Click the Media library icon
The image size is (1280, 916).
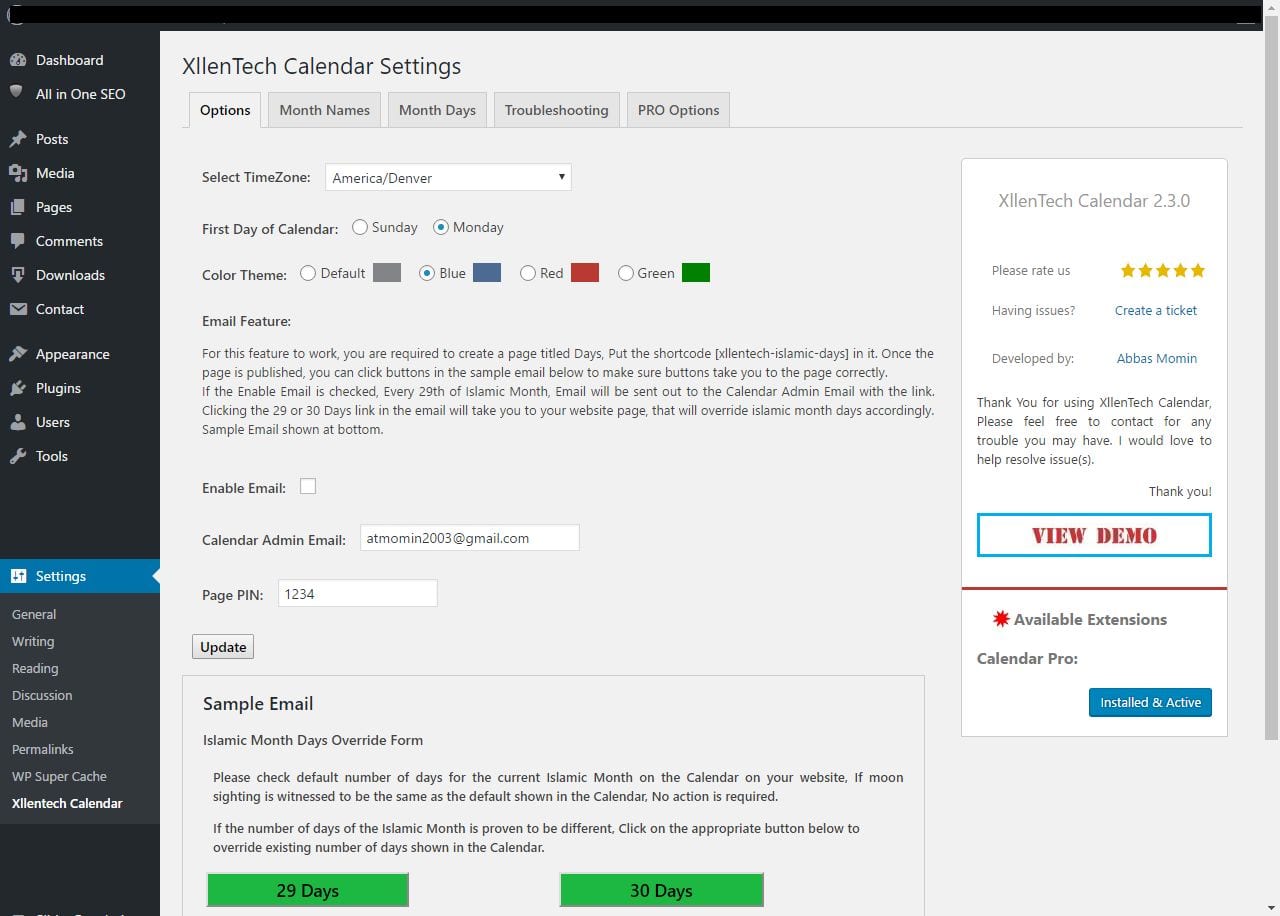[17, 173]
